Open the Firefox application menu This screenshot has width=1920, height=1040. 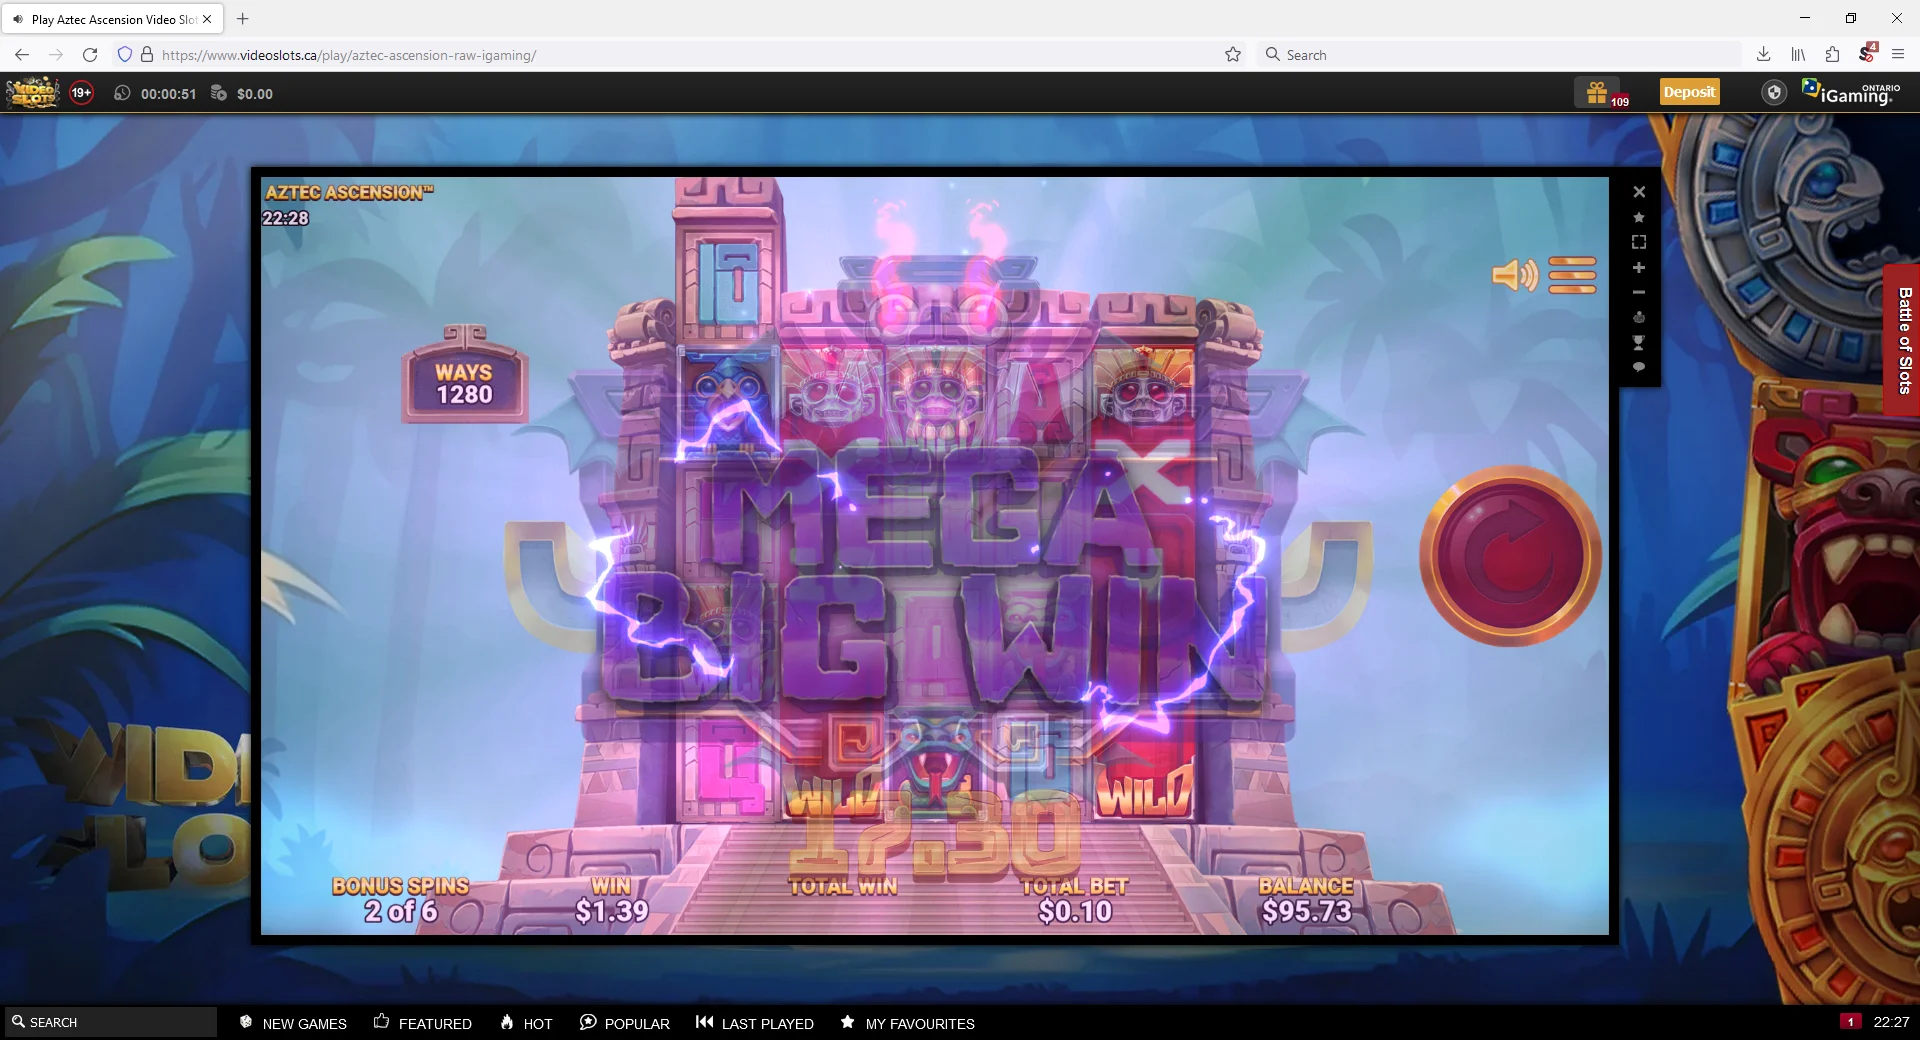[1898, 55]
